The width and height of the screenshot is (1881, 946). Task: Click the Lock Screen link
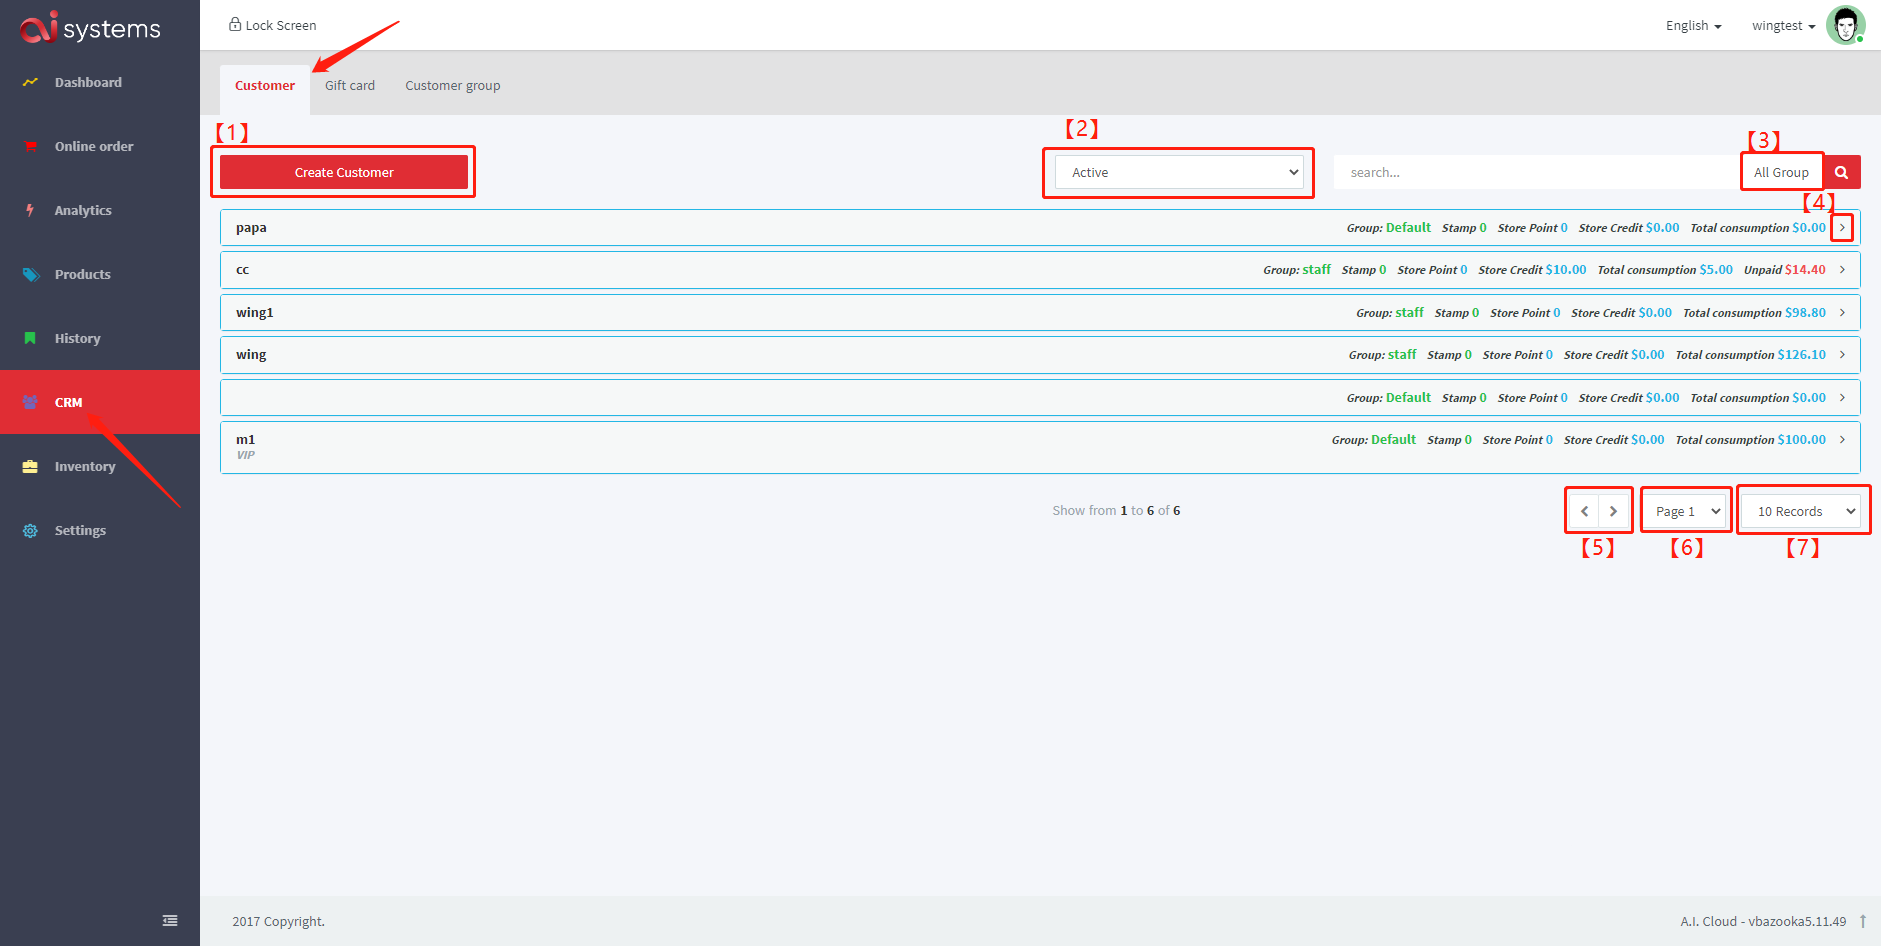coord(272,25)
